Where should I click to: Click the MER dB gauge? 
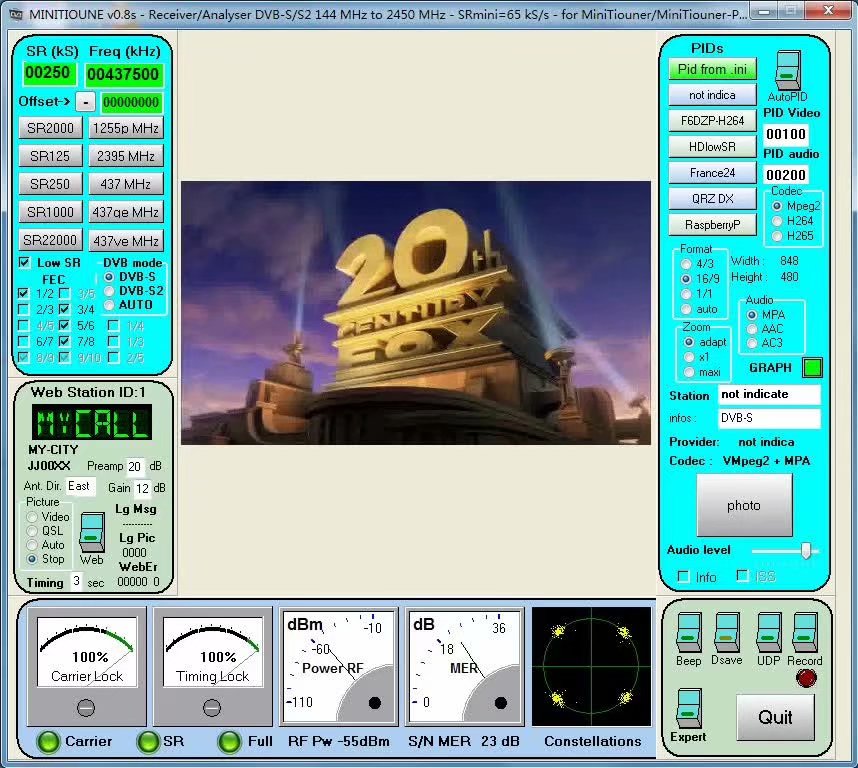[465, 667]
